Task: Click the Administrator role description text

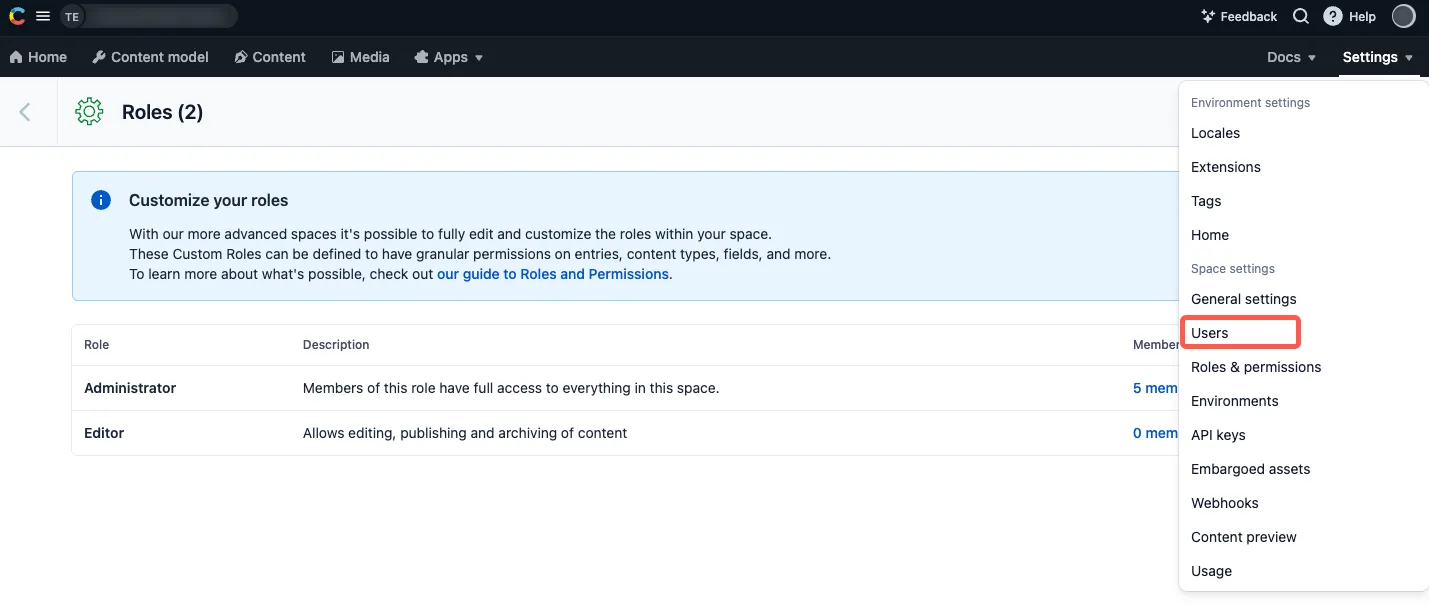Action: [511, 388]
